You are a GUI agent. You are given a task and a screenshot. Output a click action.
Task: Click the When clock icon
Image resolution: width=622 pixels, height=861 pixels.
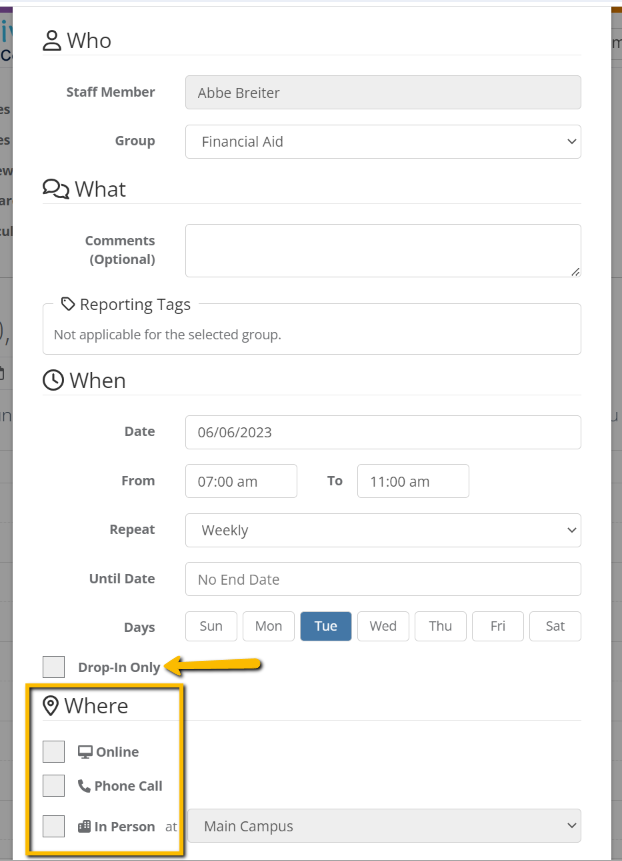[x=53, y=379]
